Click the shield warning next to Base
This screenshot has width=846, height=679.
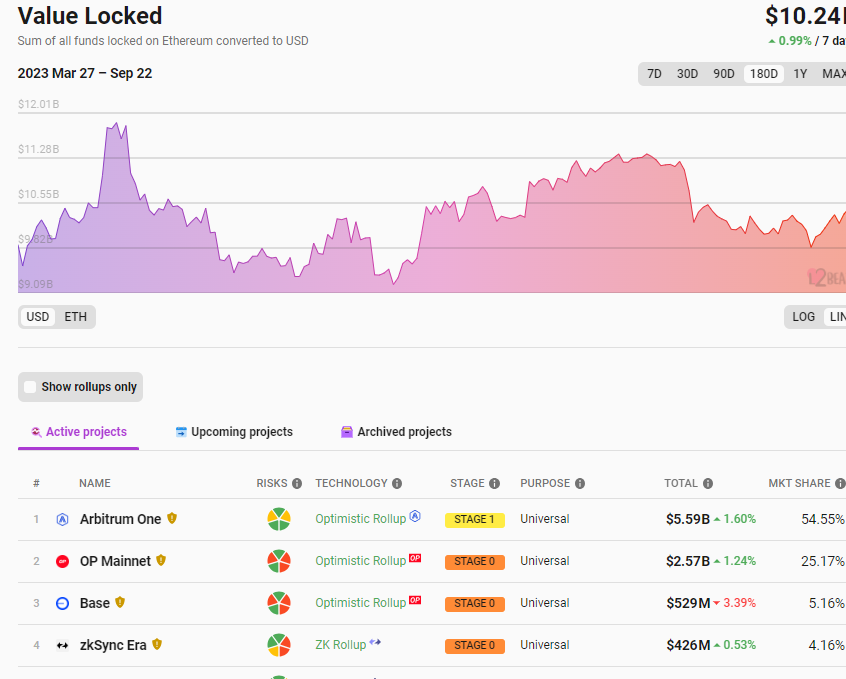[x=120, y=602]
